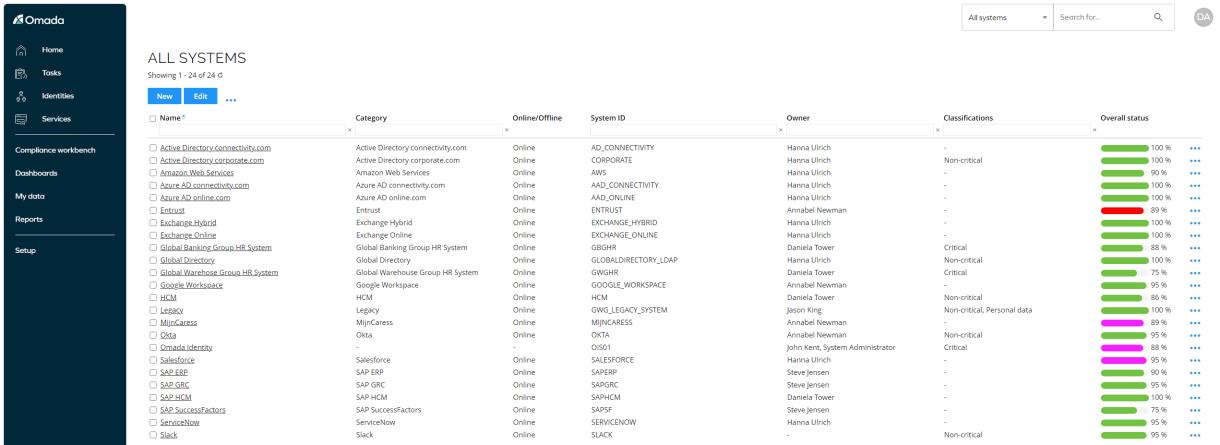1220x445 pixels.
Task: Click the Services icon in sidebar
Action: pyautogui.click(x=20, y=119)
